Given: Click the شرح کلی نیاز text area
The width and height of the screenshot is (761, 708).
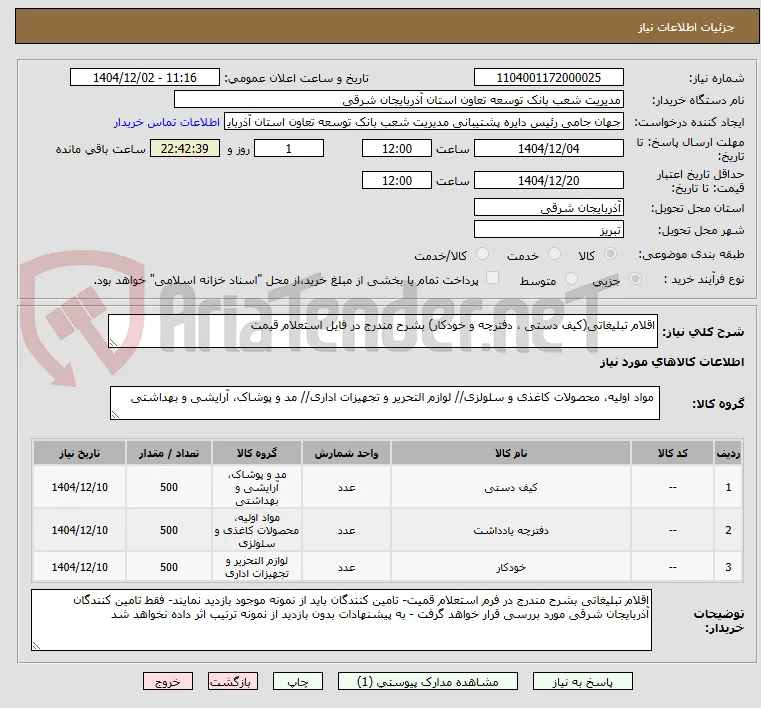Looking at the screenshot, I should point(382,331).
